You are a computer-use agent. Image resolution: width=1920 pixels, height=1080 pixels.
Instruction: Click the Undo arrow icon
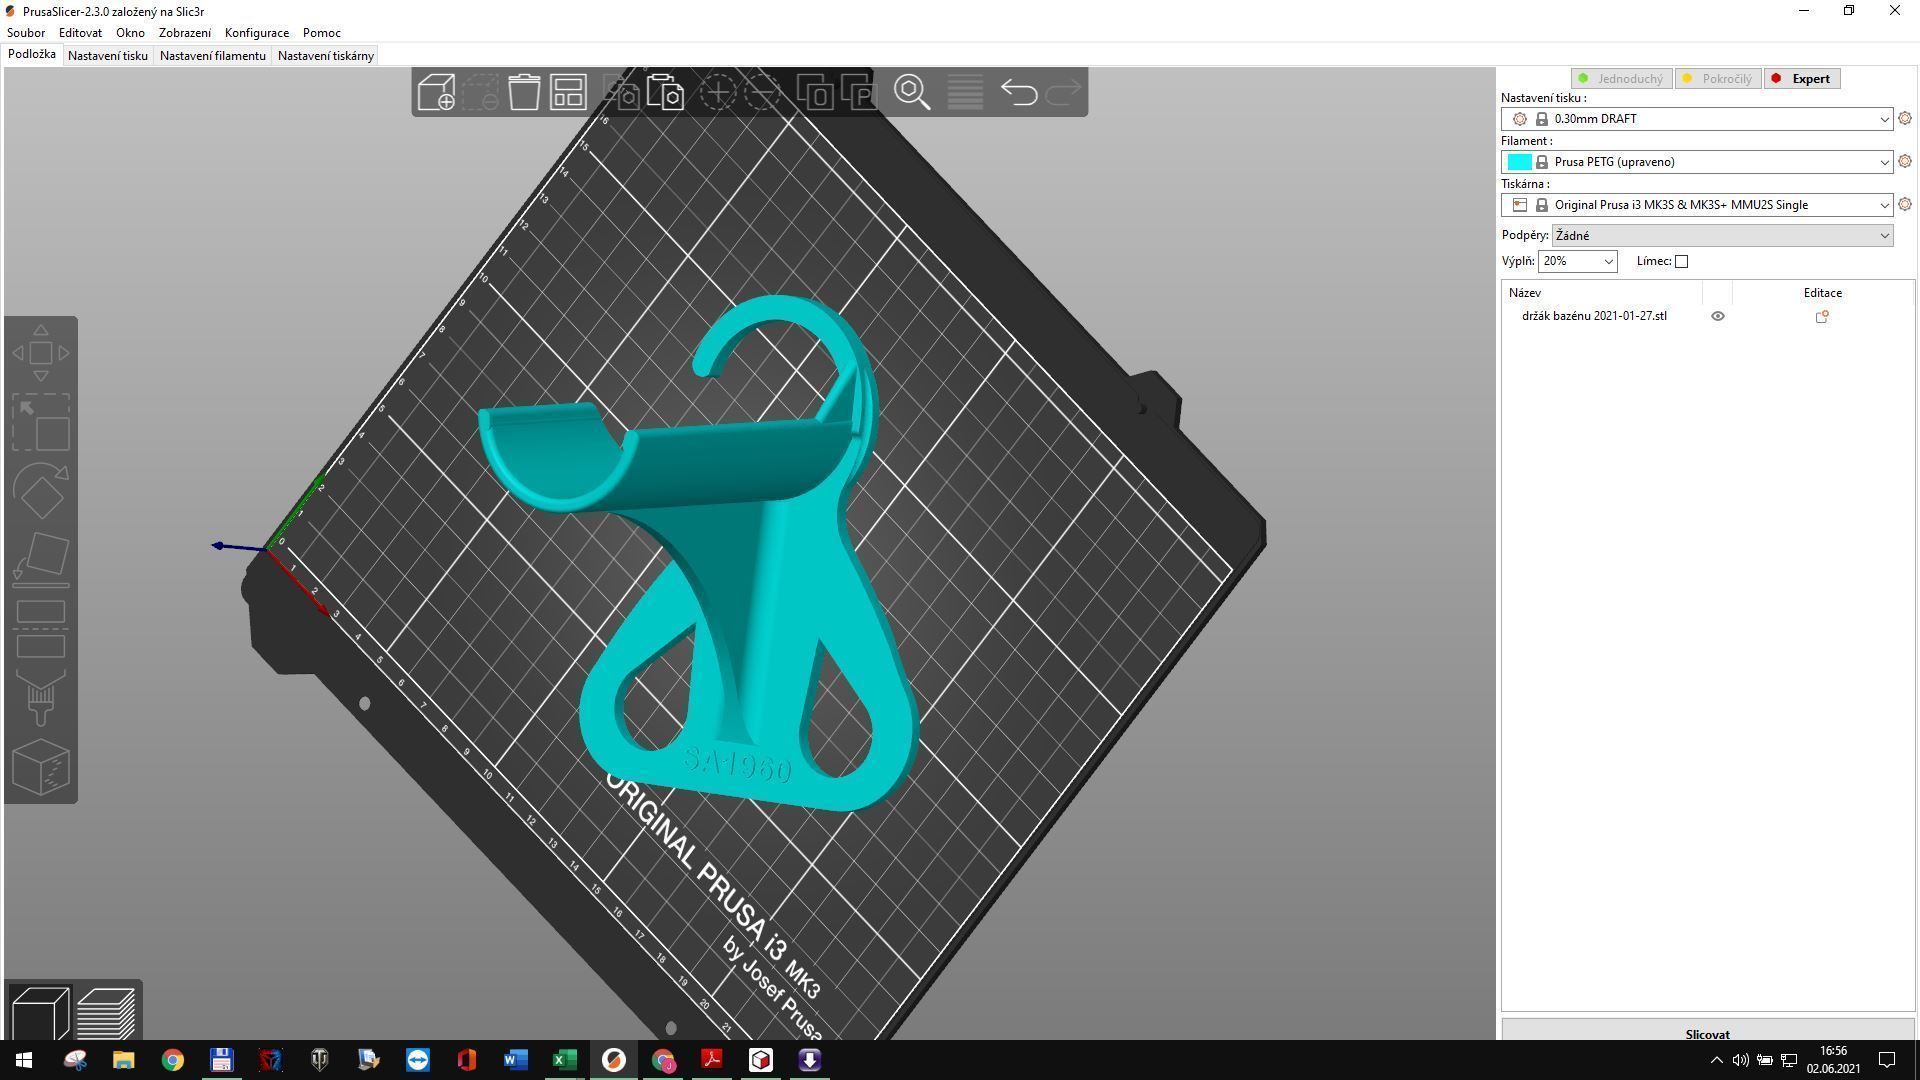click(x=1018, y=93)
